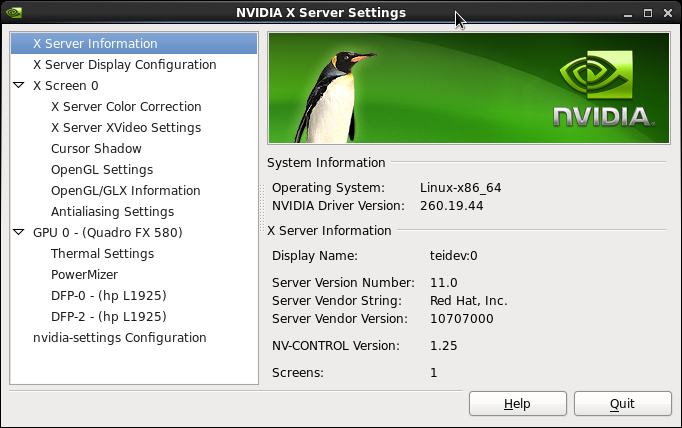Show Thermal Settings for the GPU
This screenshot has height=428, width=682.
pyautogui.click(x=102, y=254)
